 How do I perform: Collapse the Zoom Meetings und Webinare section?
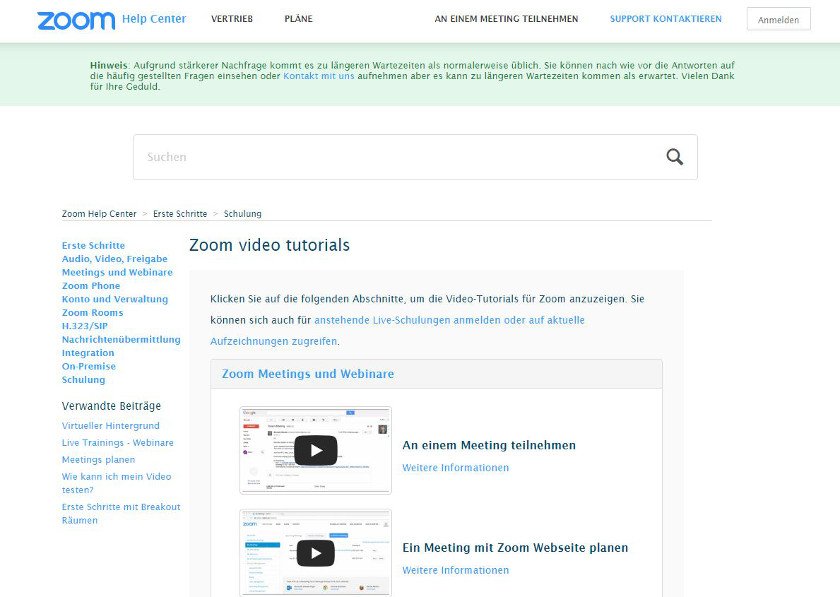pyautogui.click(x=308, y=374)
